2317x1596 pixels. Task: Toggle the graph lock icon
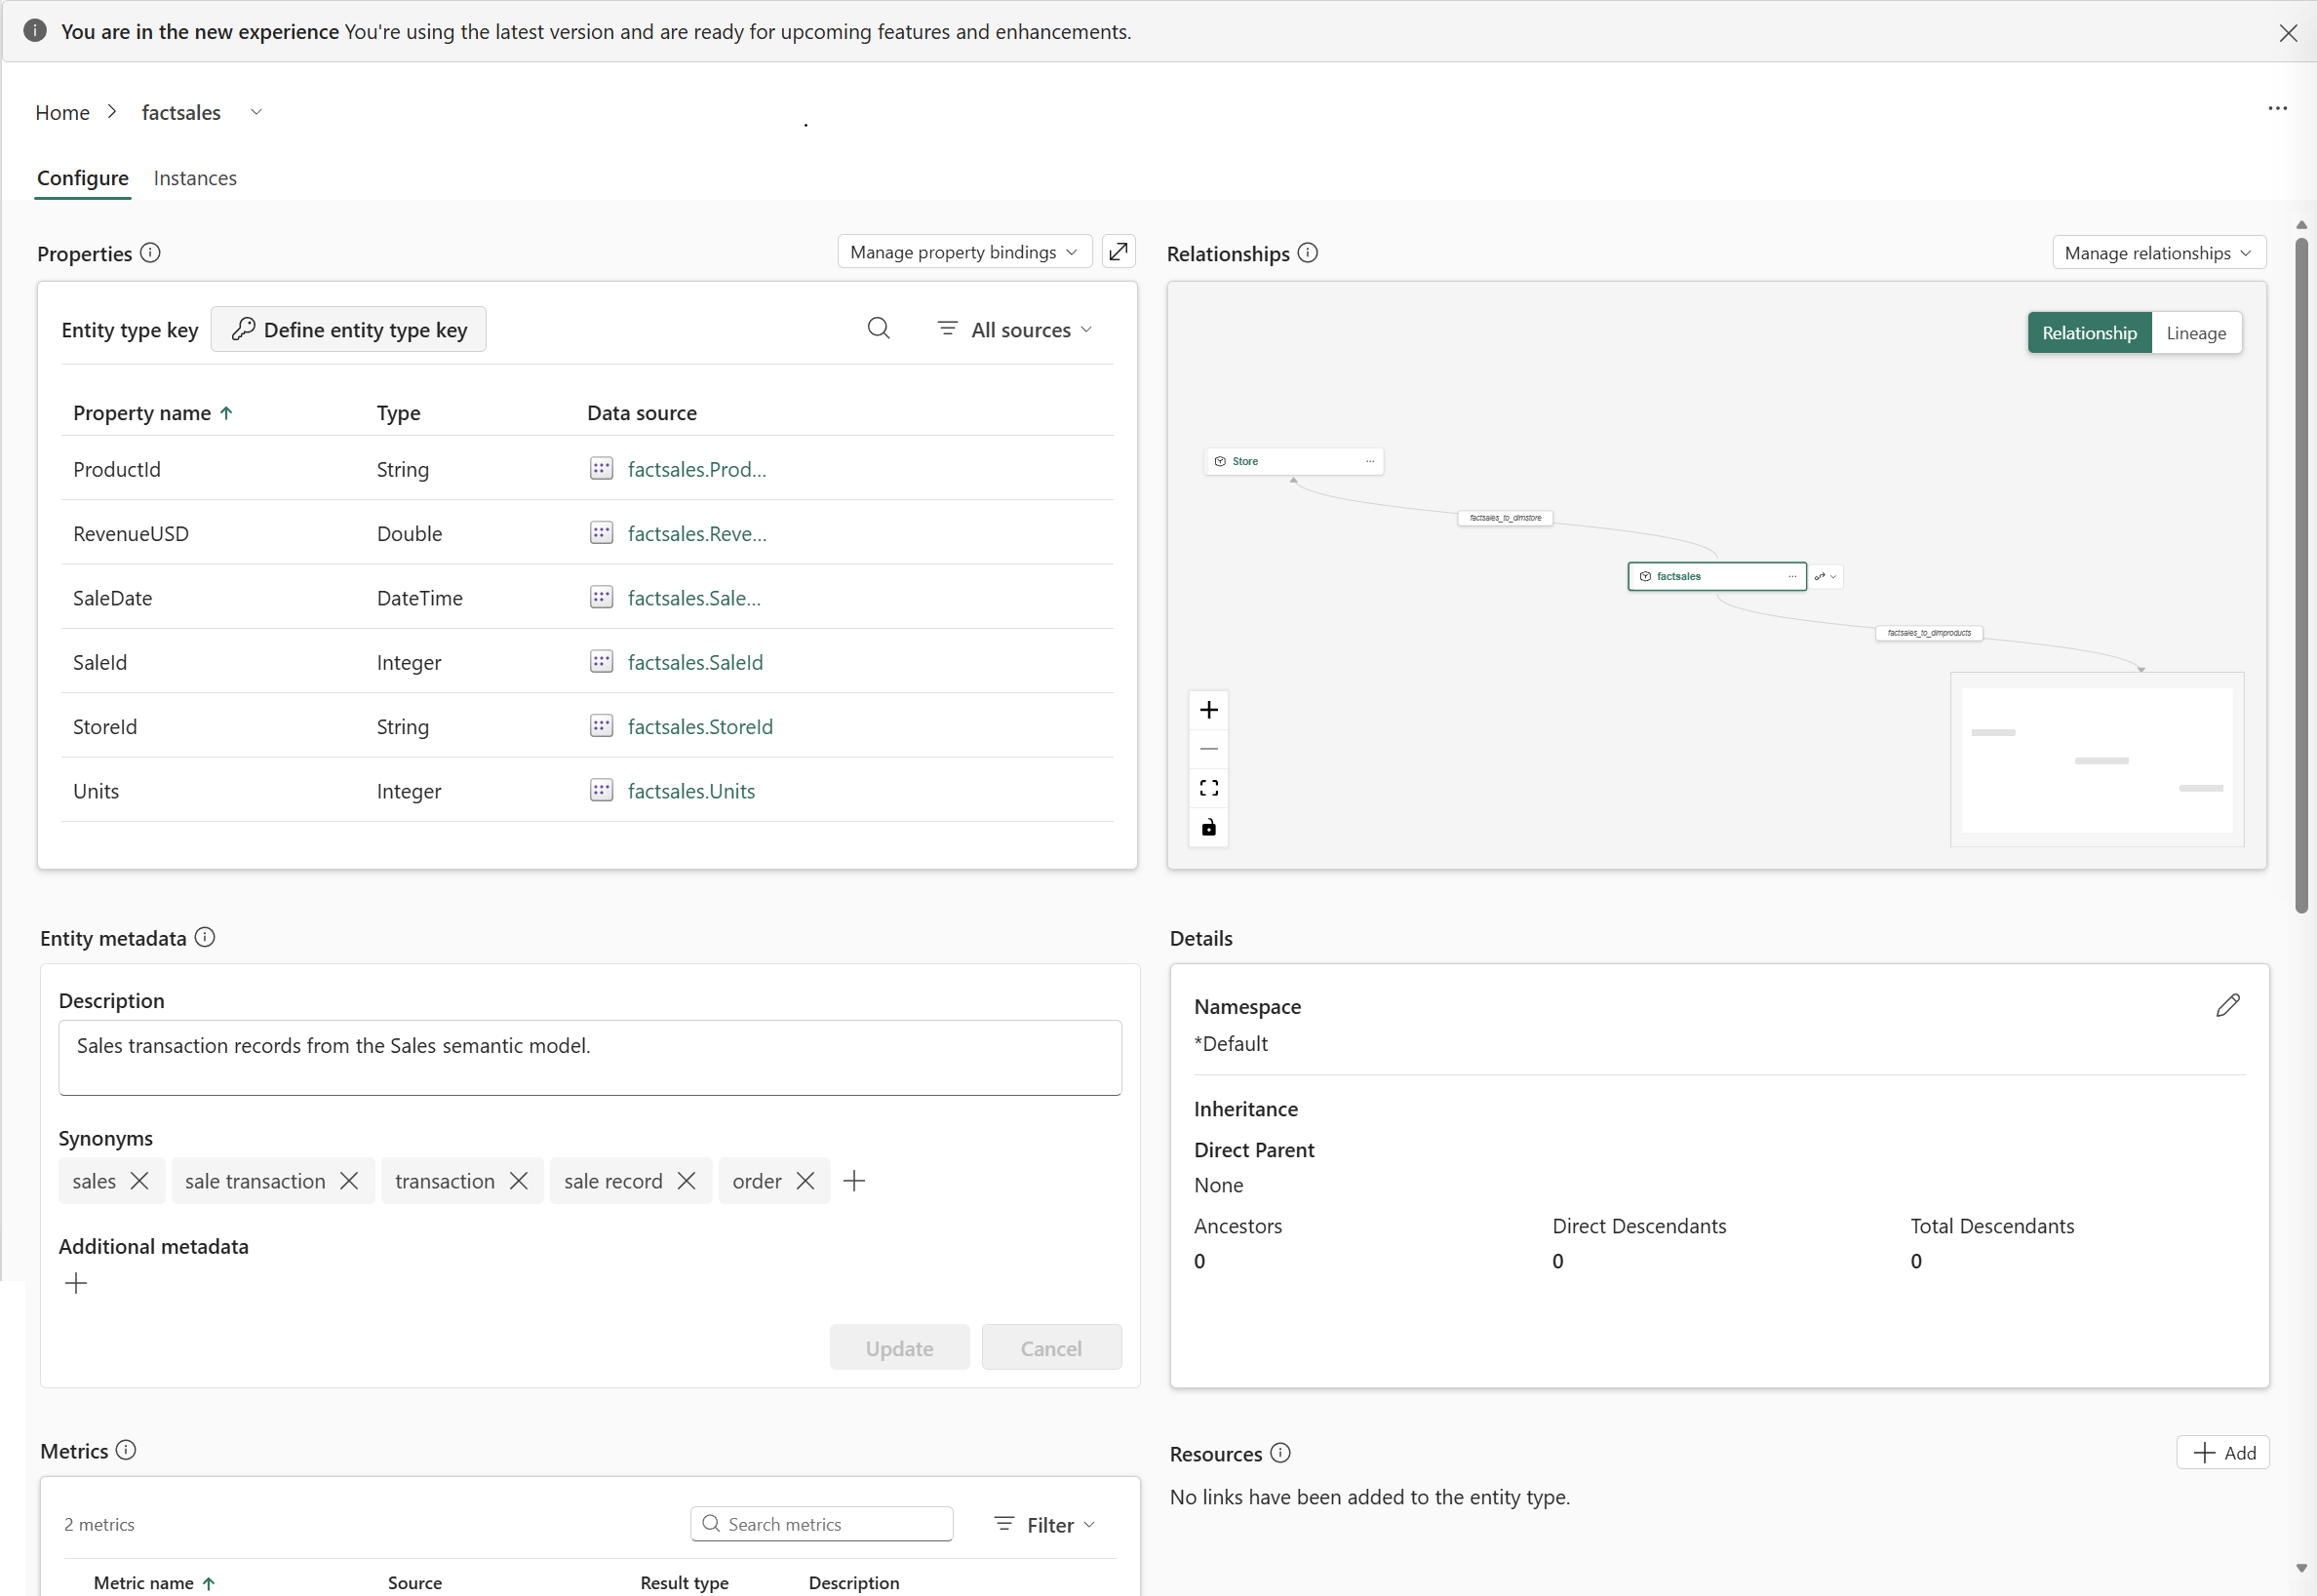[1208, 827]
